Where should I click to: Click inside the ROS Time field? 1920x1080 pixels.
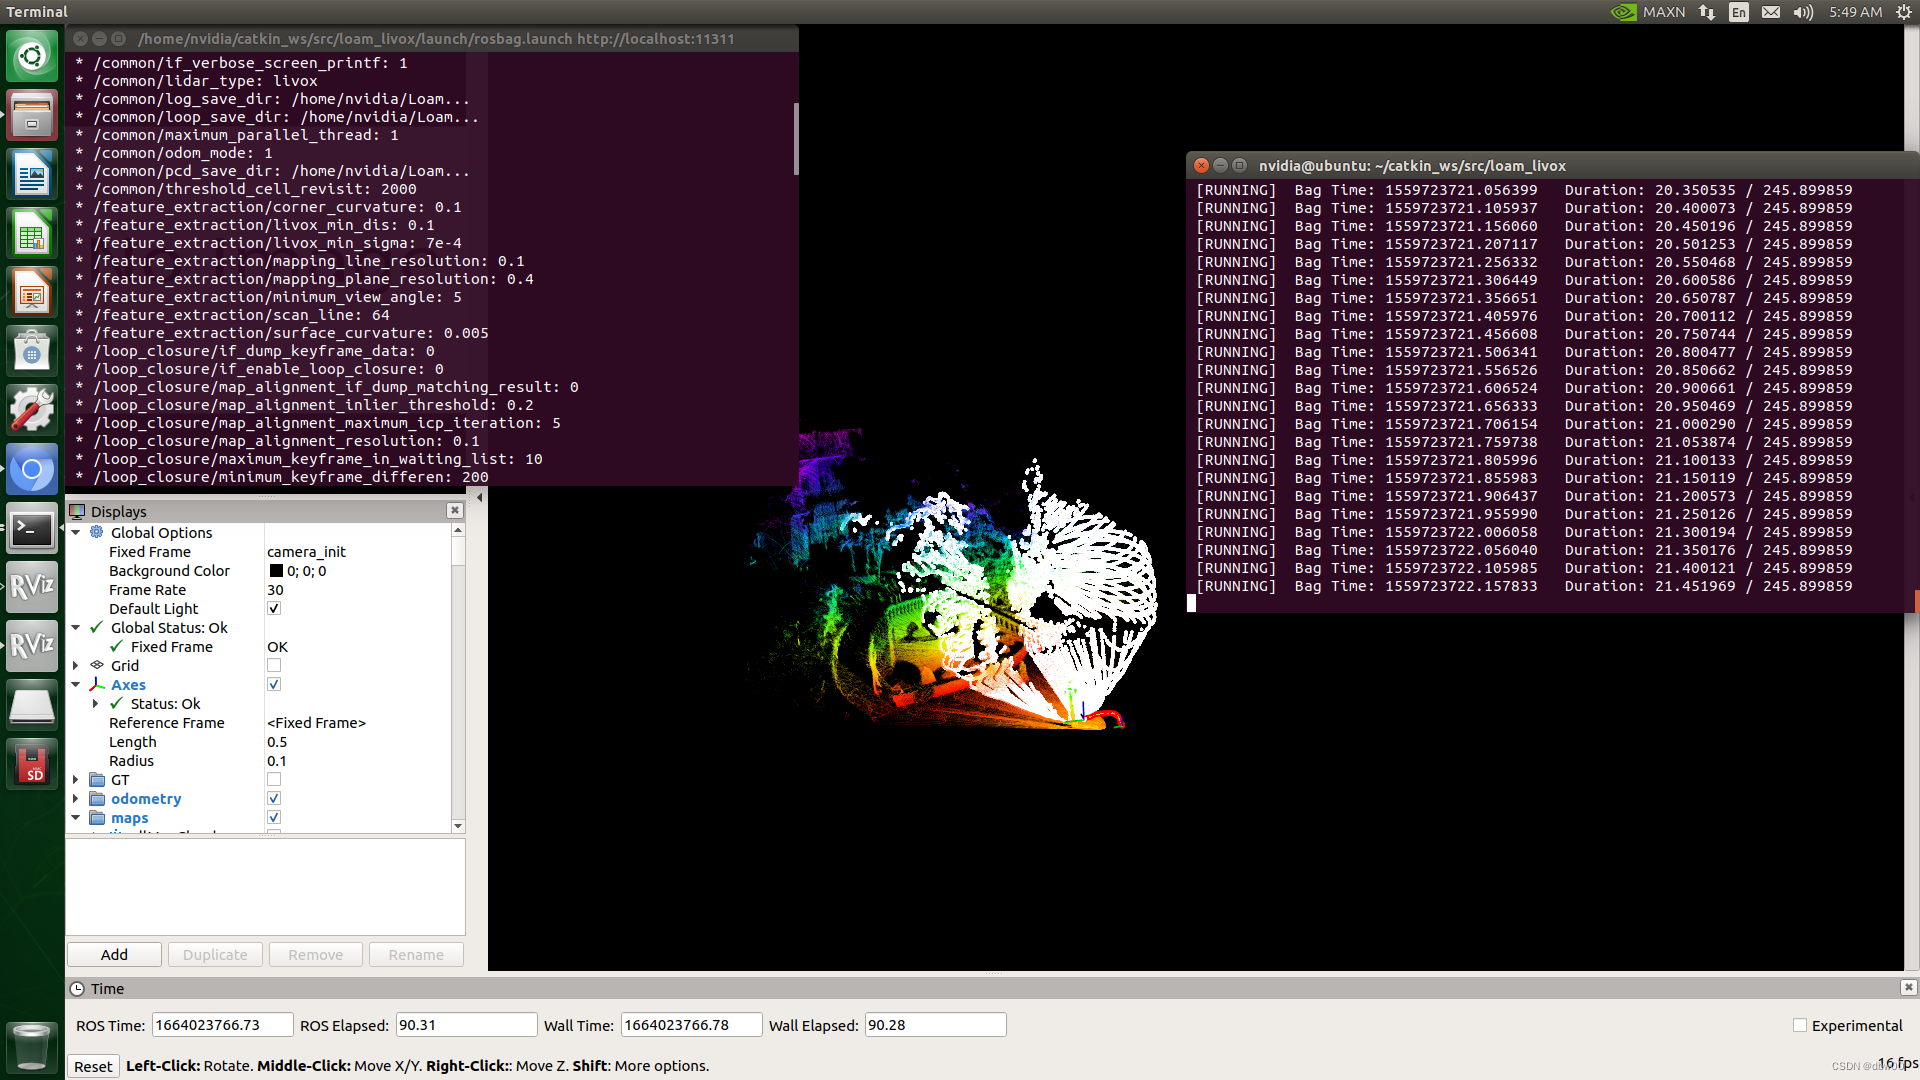click(x=222, y=1024)
